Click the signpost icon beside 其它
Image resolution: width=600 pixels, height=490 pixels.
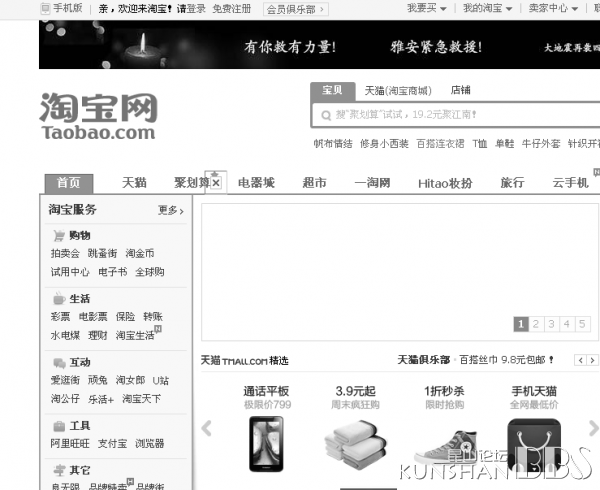click(59, 470)
